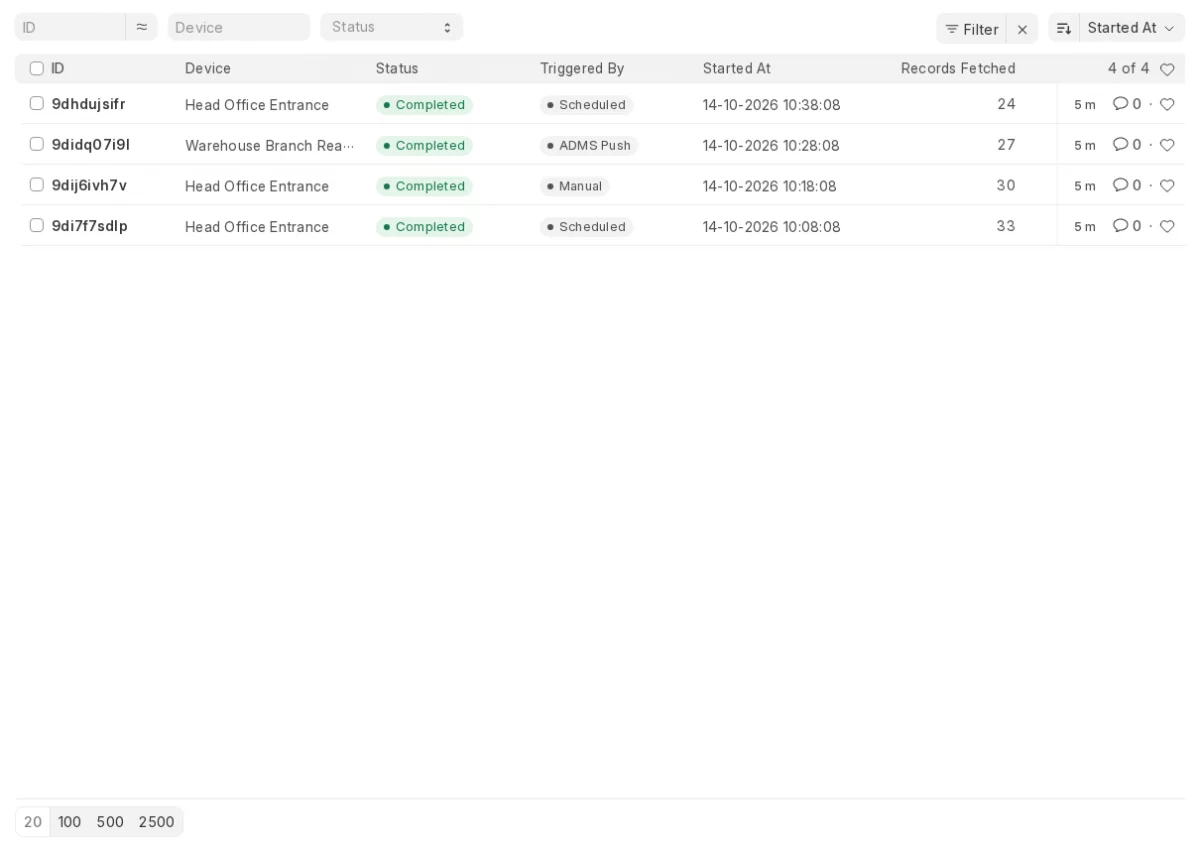1200x844 pixels.
Task: Open comments for row 9di7f7sdlp
Action: tap(1127, 226)
